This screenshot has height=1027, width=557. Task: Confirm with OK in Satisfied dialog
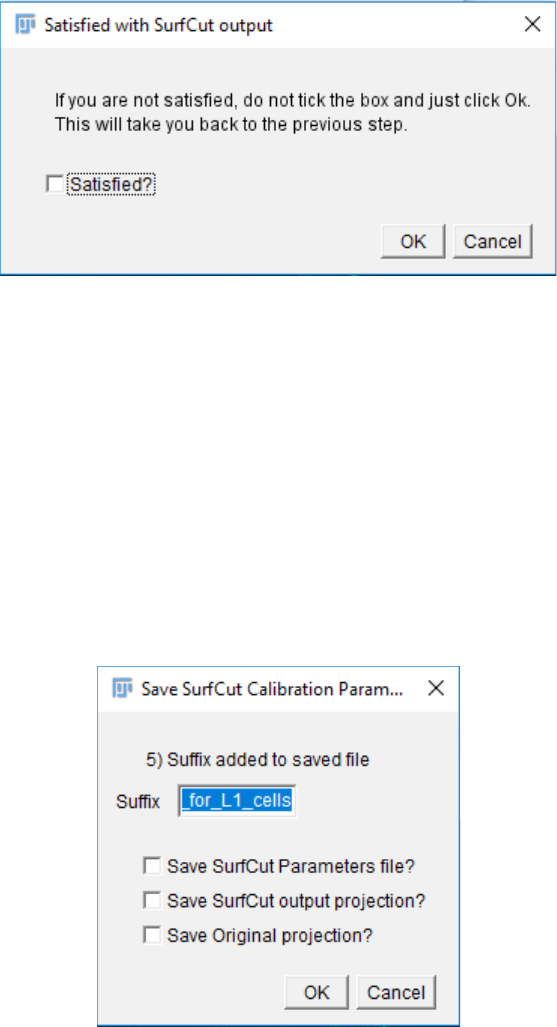click(413, 242)
